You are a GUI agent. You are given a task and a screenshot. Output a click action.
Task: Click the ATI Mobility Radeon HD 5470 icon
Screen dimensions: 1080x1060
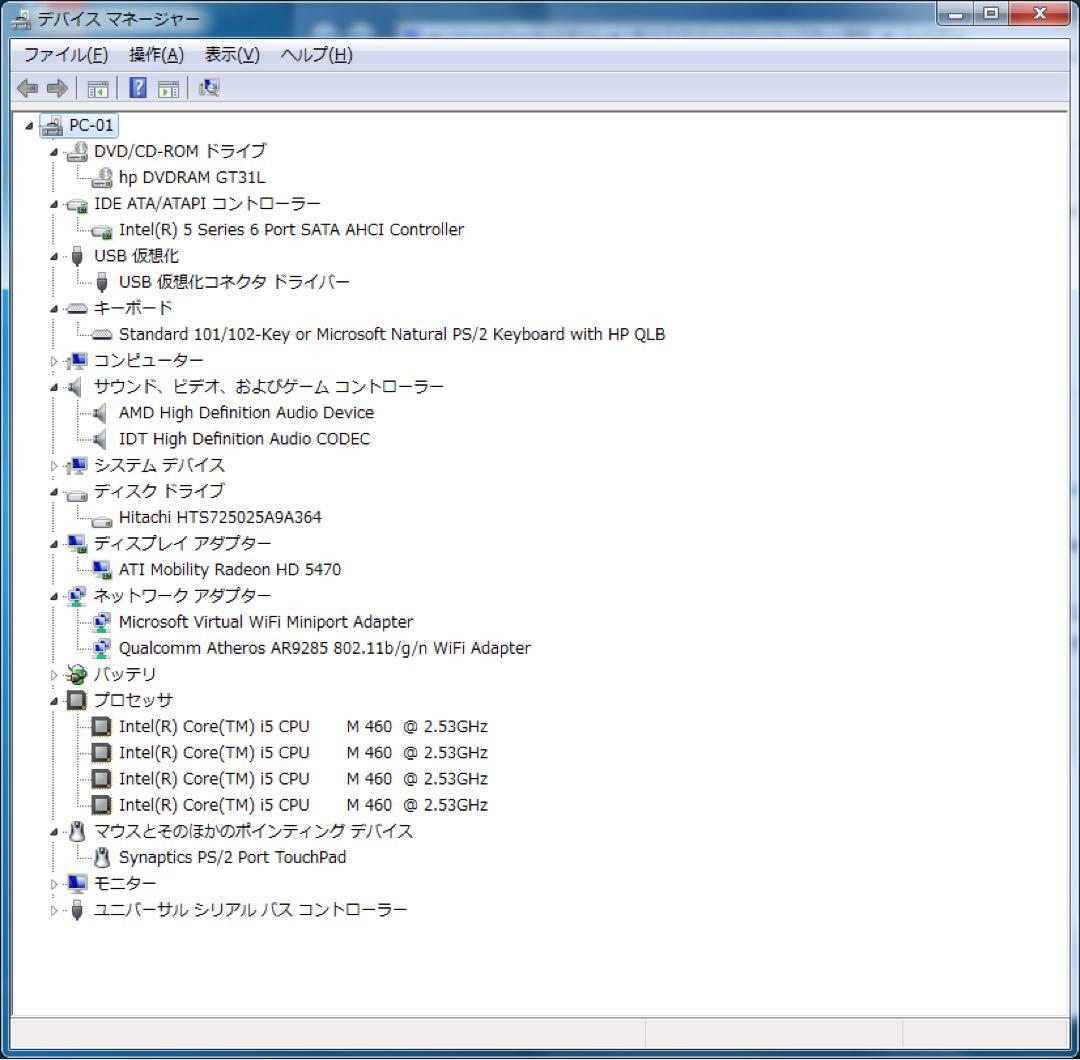click(102, 570)
